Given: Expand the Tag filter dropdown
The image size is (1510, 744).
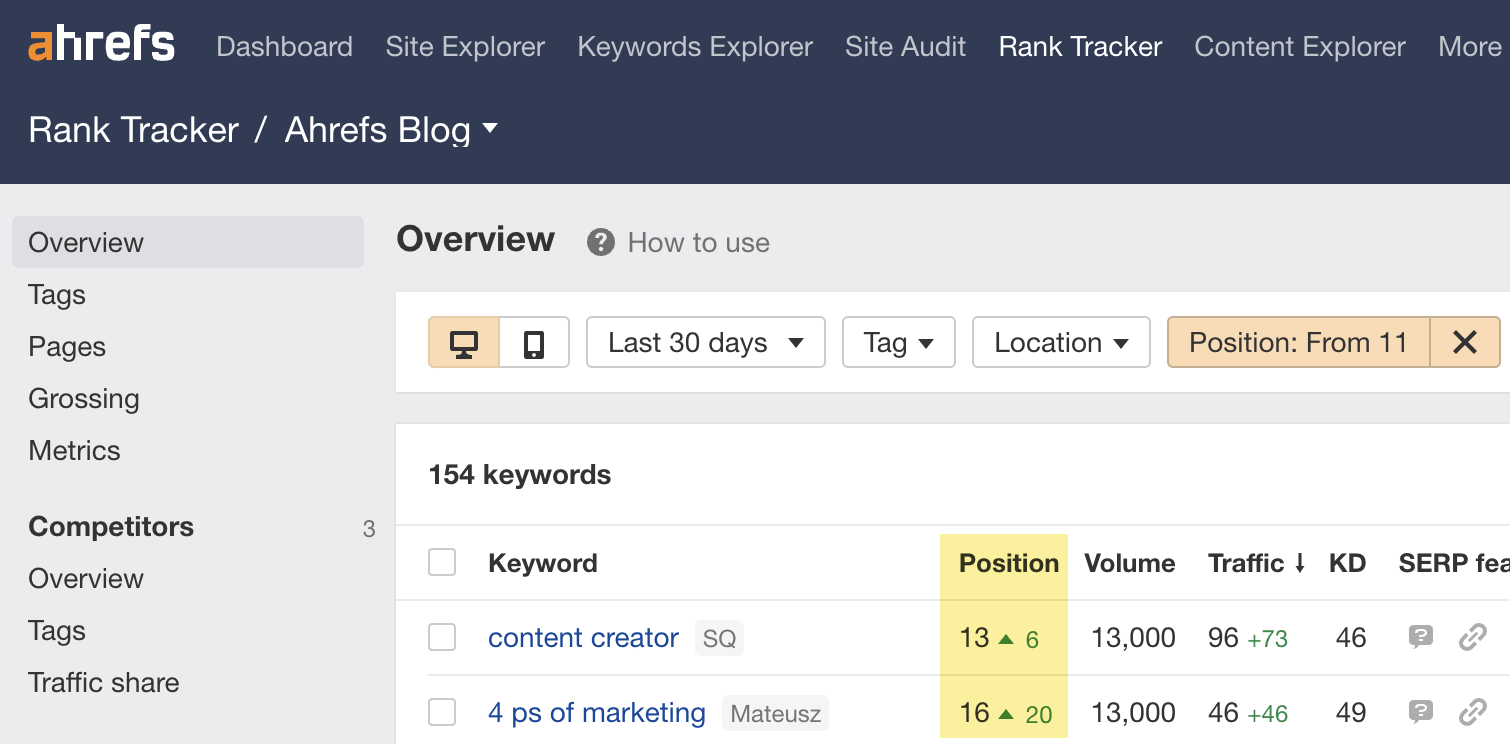Looking at the screenshot, I should tap(898, 343).
